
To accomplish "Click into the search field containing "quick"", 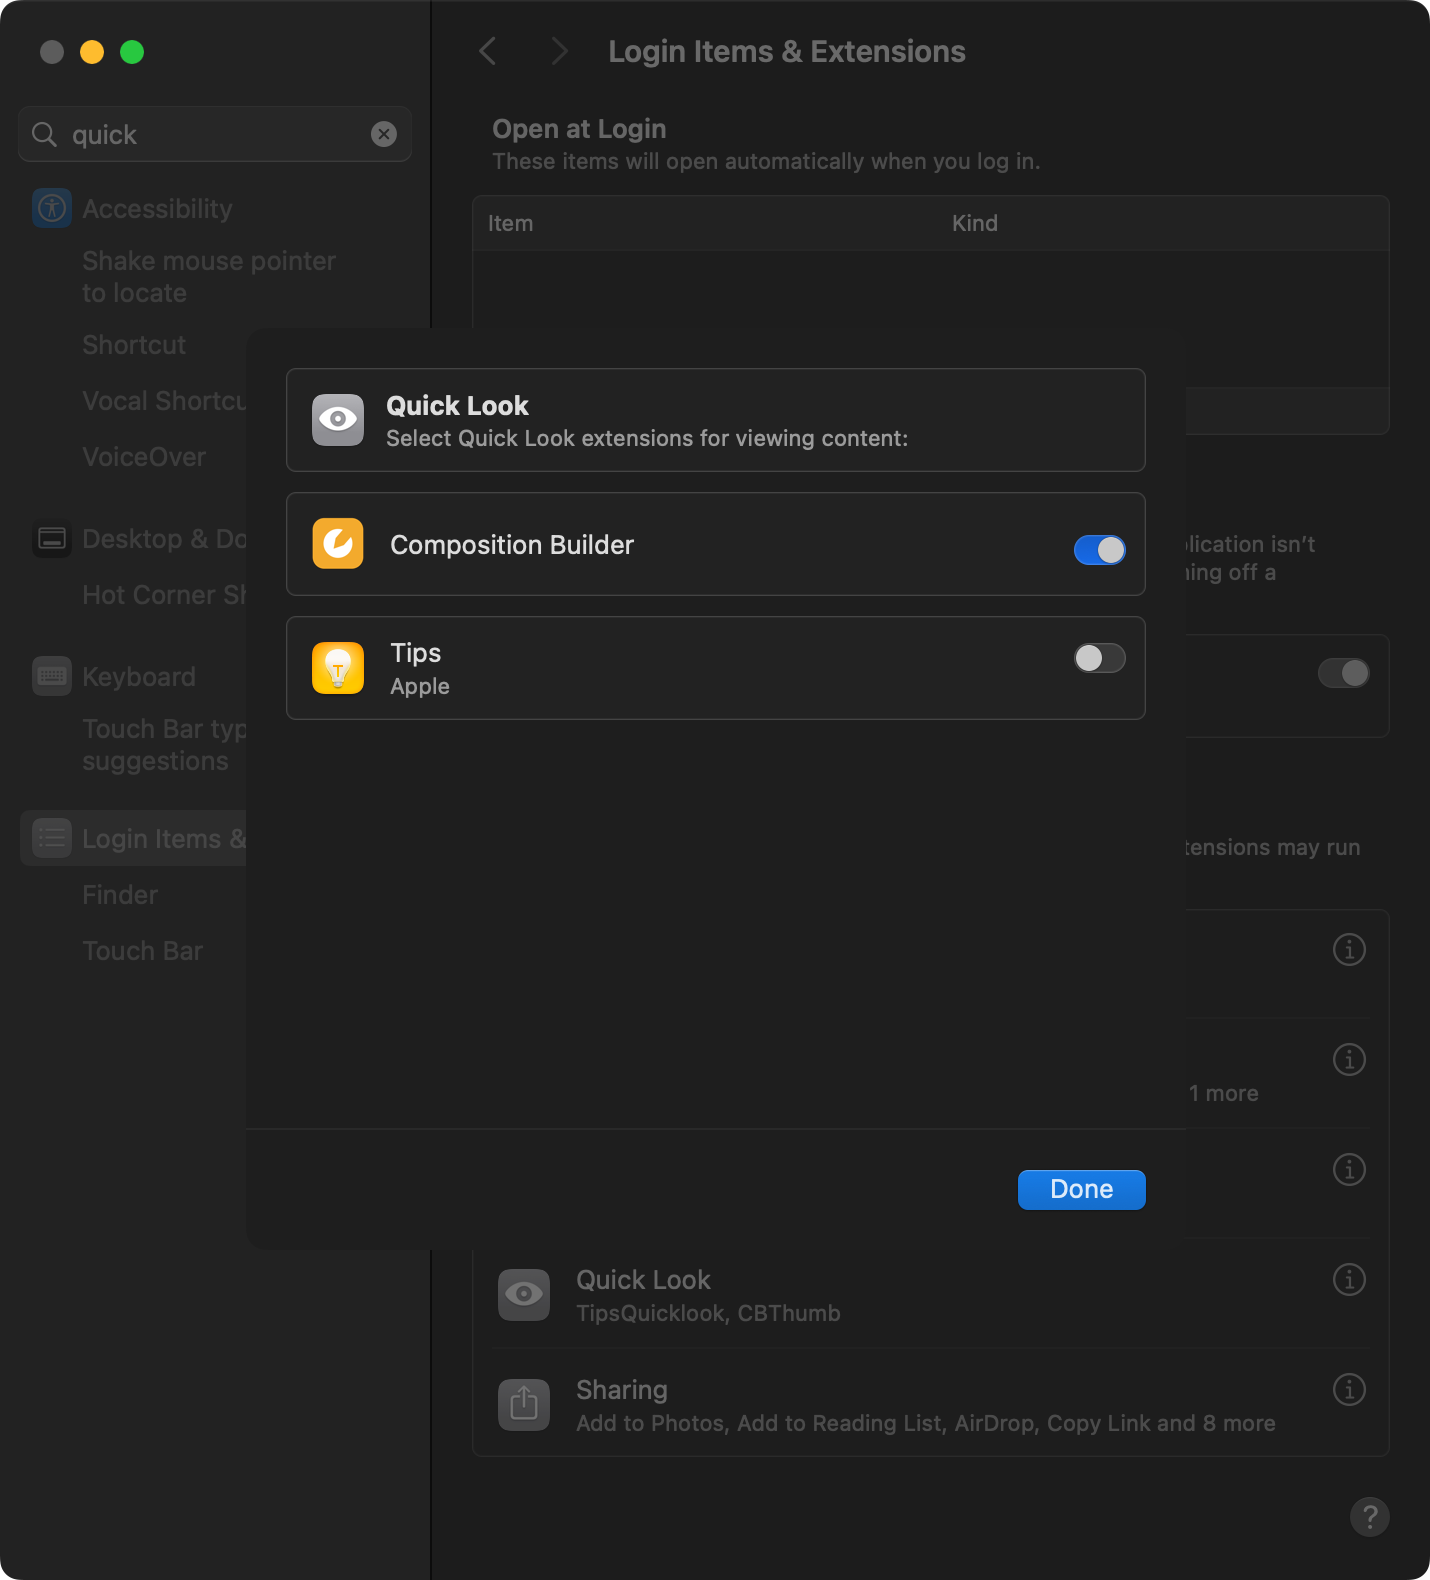I will click(x=215, y=134).
